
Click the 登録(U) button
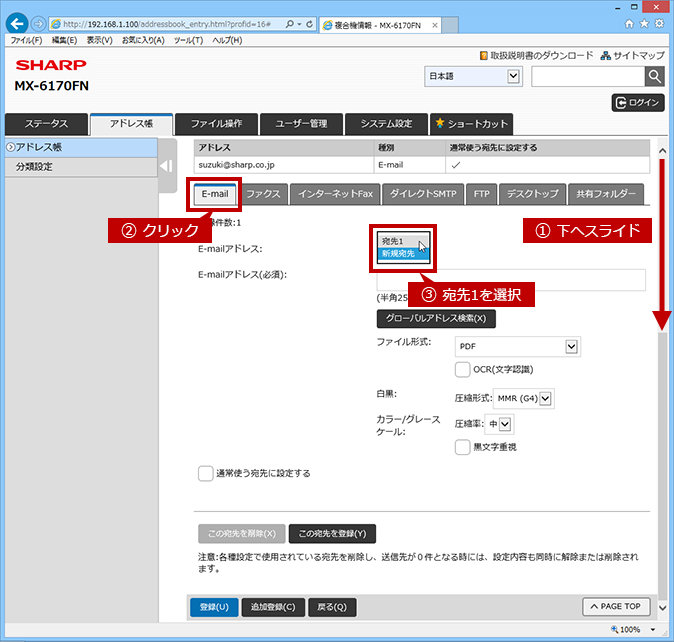[x=214, y=607]
